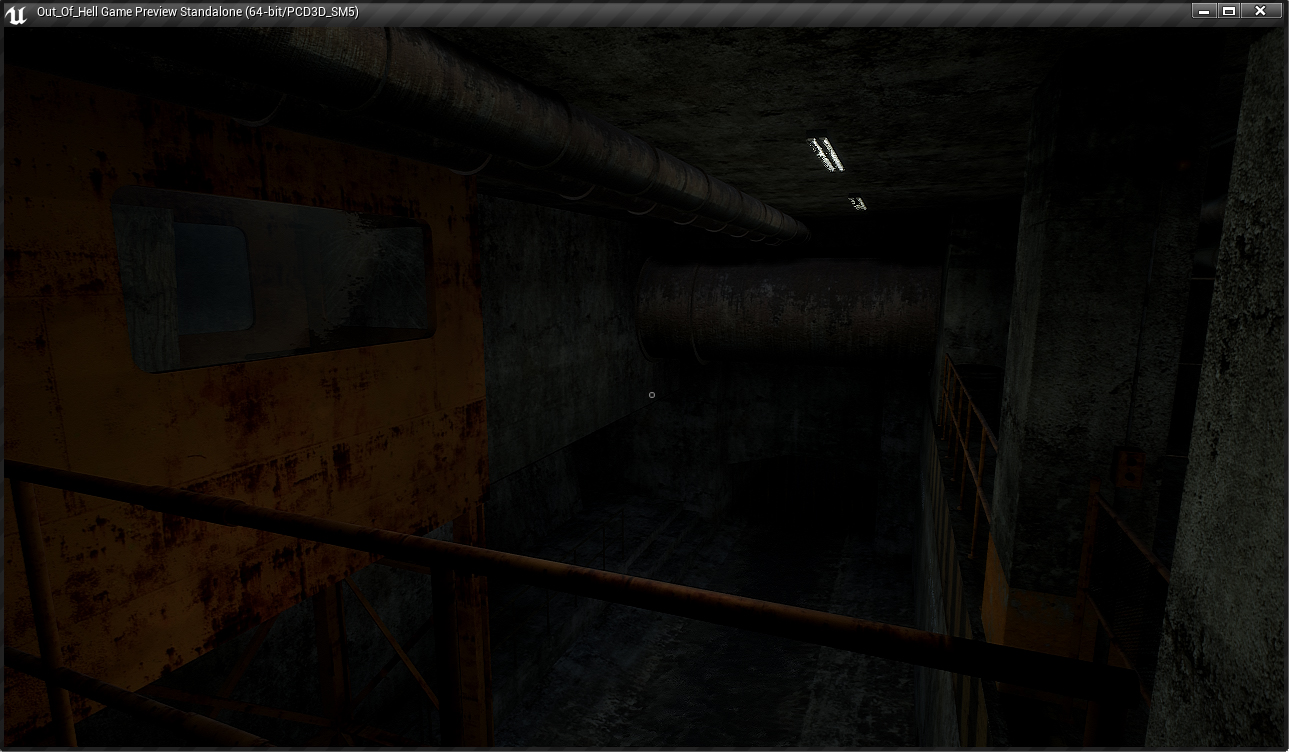
Task: Click the Out_Of_Hell Game Preview title text
Action: pos(197,12)
